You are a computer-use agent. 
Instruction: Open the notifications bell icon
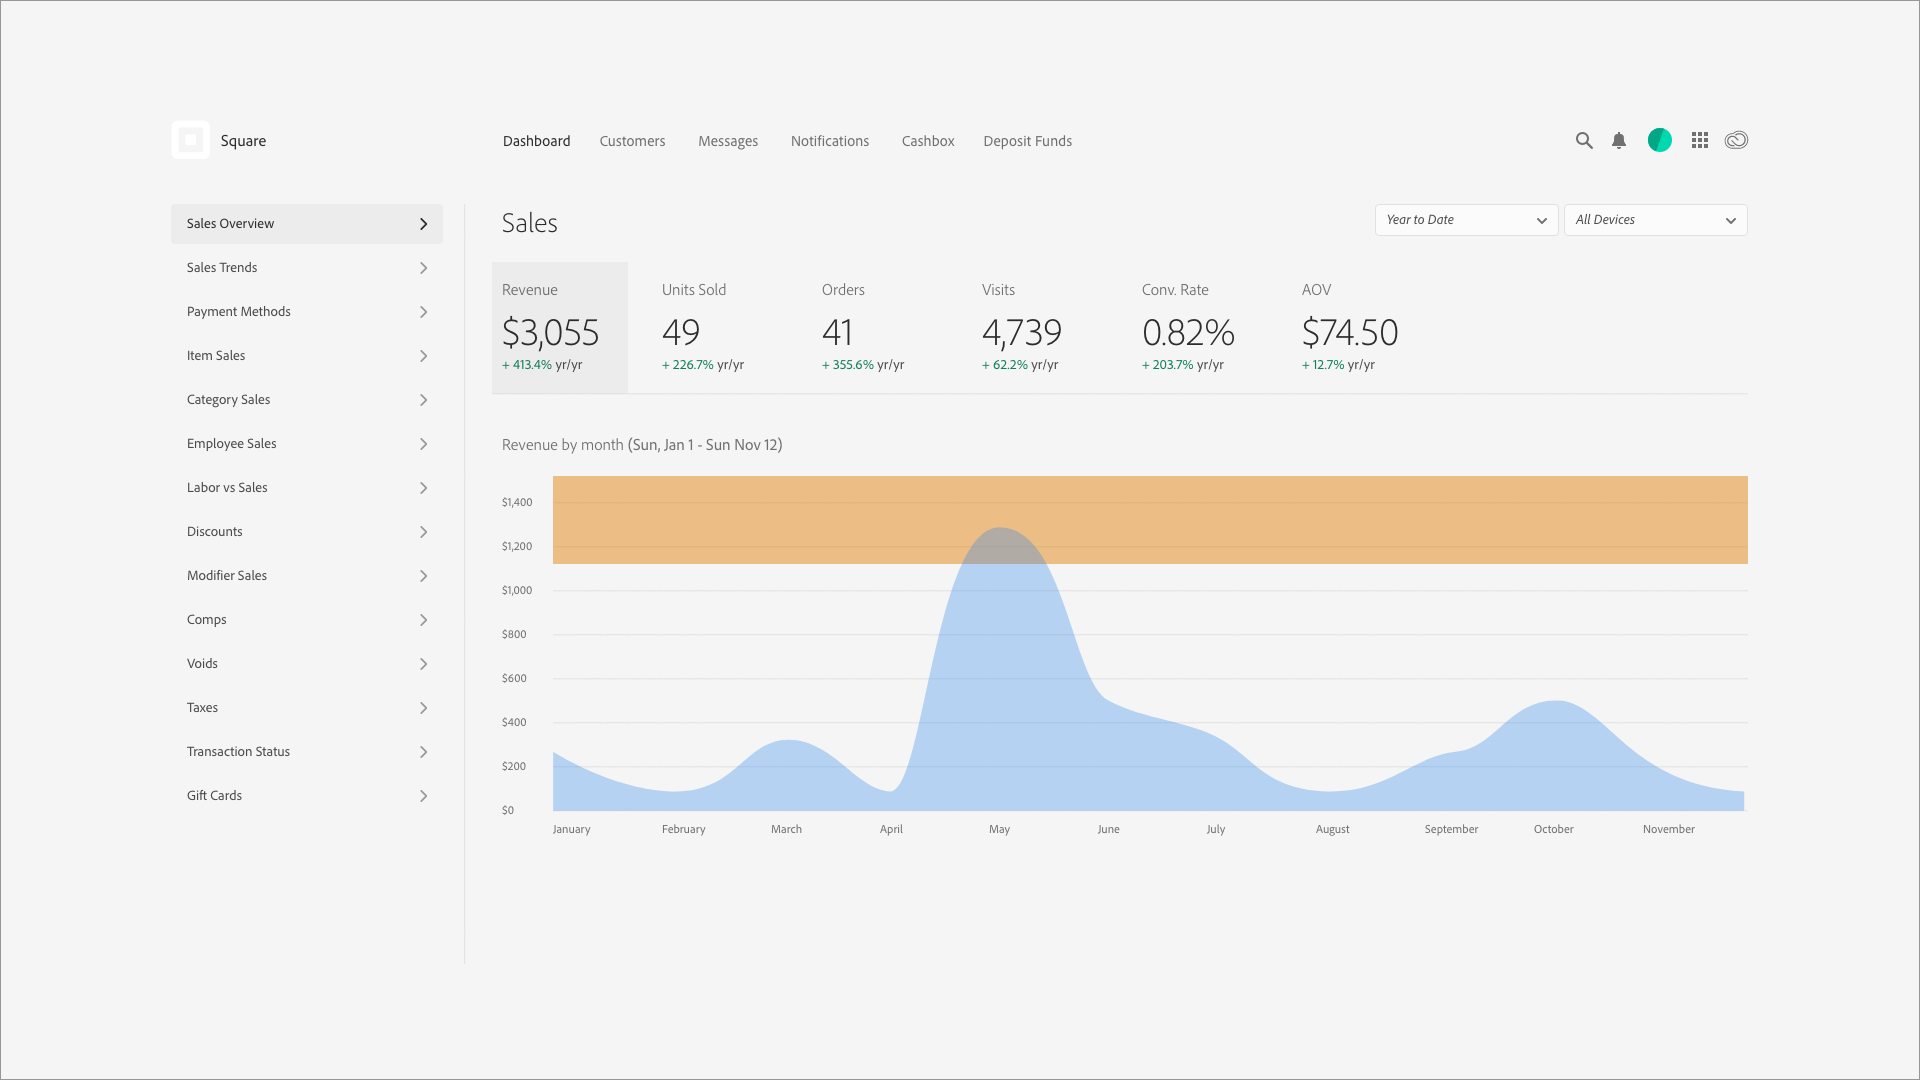click(x=1619, y=141)
